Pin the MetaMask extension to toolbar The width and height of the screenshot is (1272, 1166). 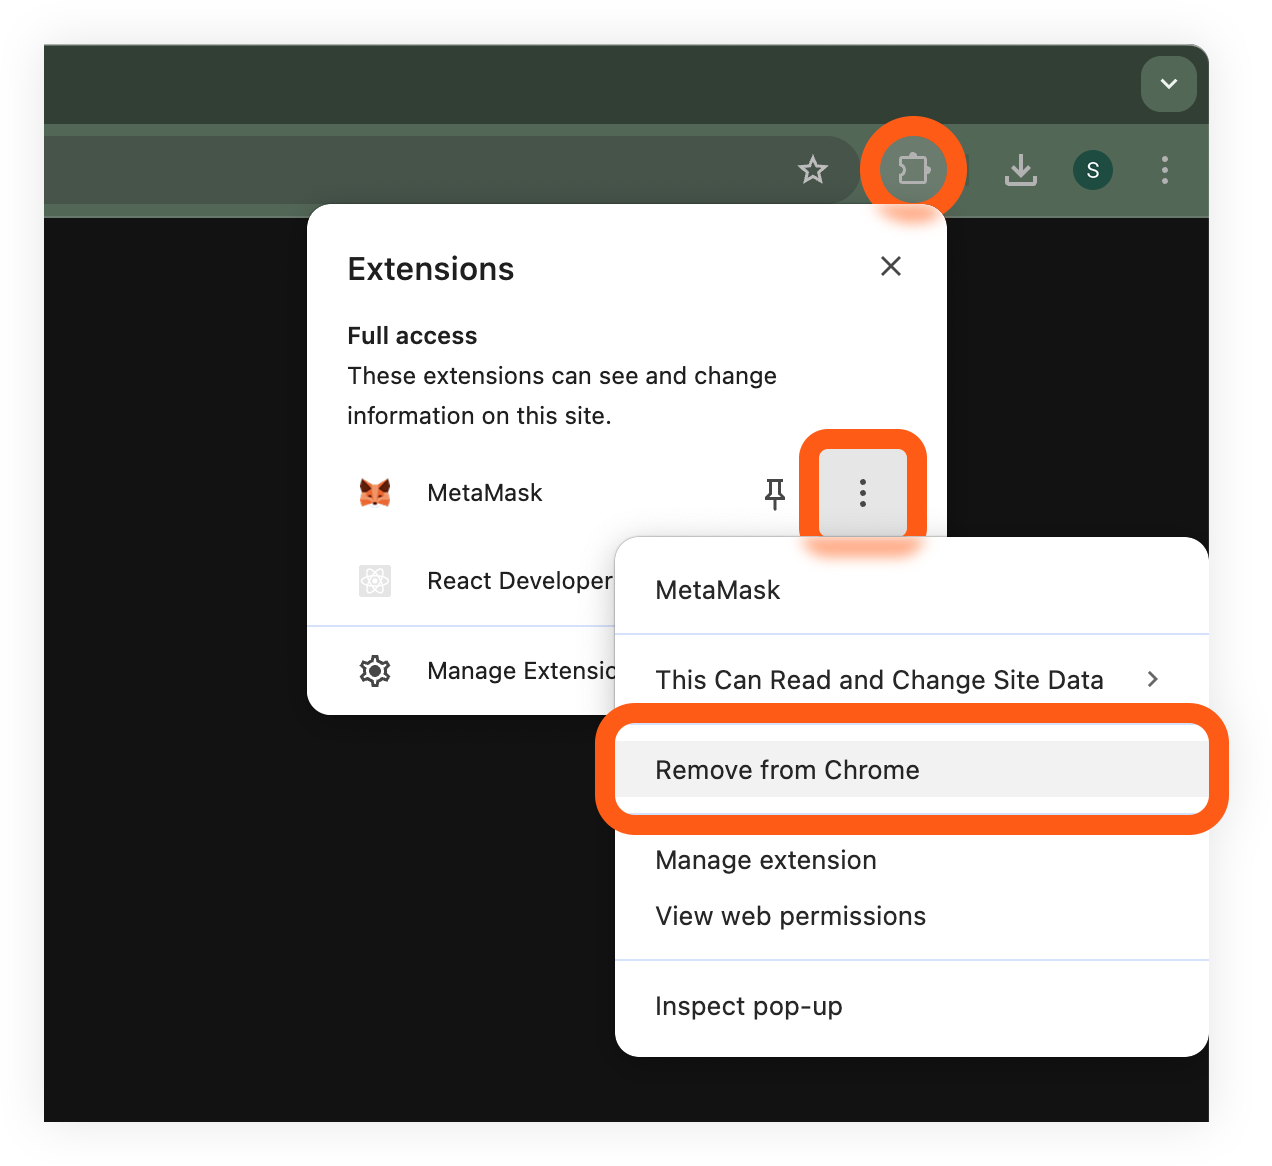pyautogui.click(x=775, y=493)
